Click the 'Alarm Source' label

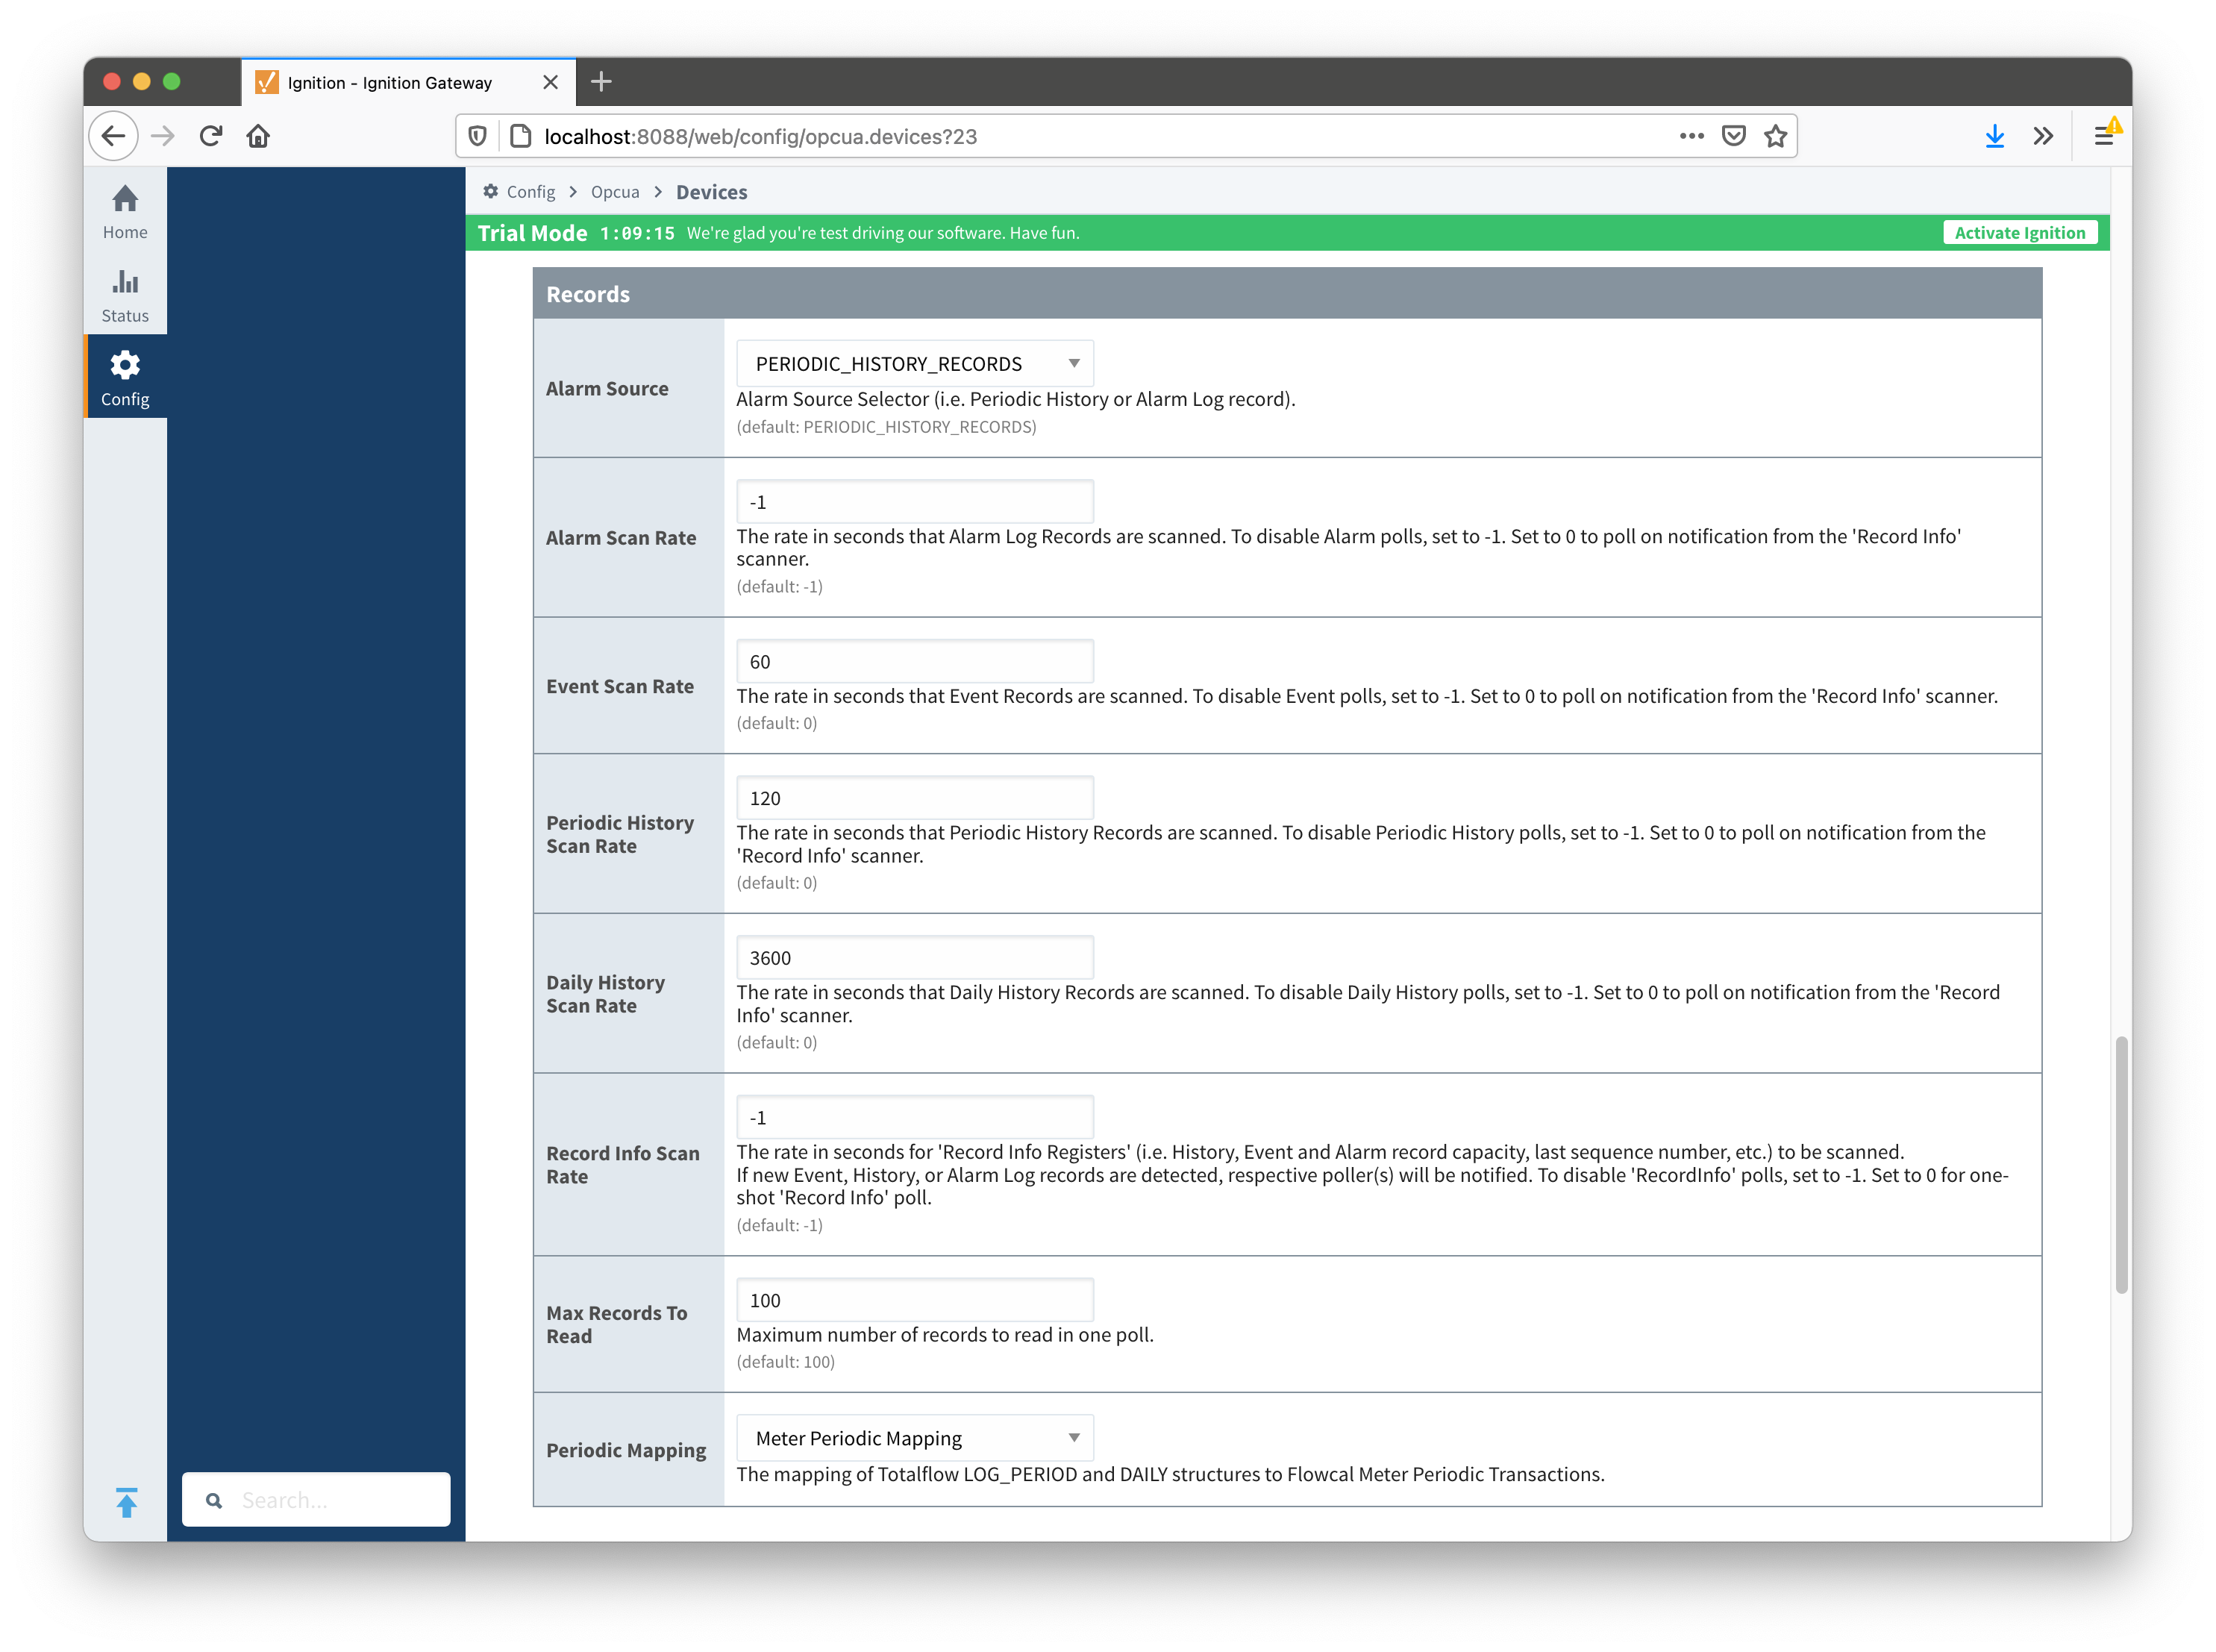[x=607, y=388]
